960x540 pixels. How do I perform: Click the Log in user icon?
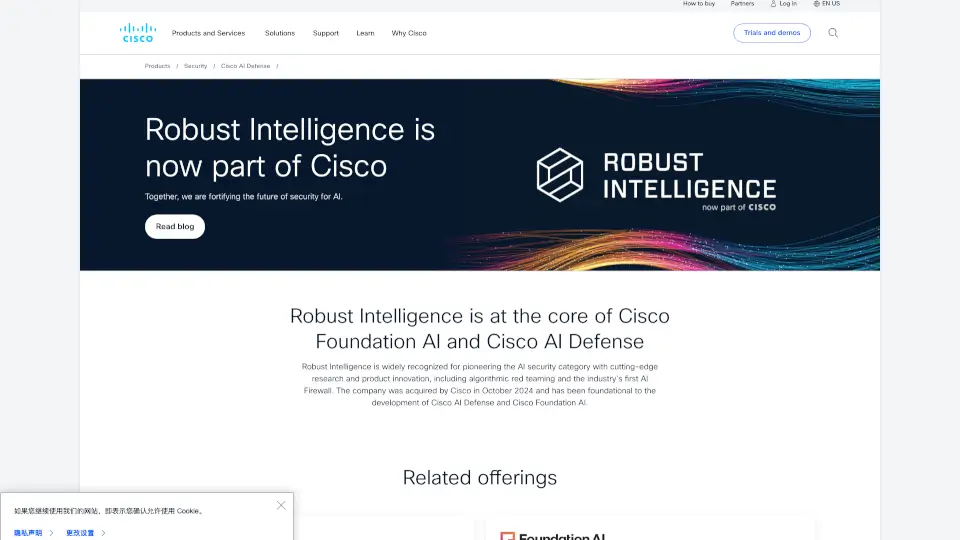[773, 4]
